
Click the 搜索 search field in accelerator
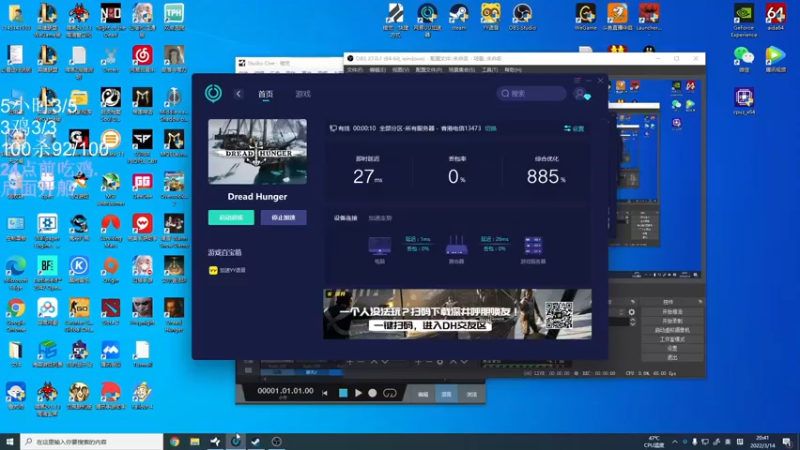[x=531, y=93]
